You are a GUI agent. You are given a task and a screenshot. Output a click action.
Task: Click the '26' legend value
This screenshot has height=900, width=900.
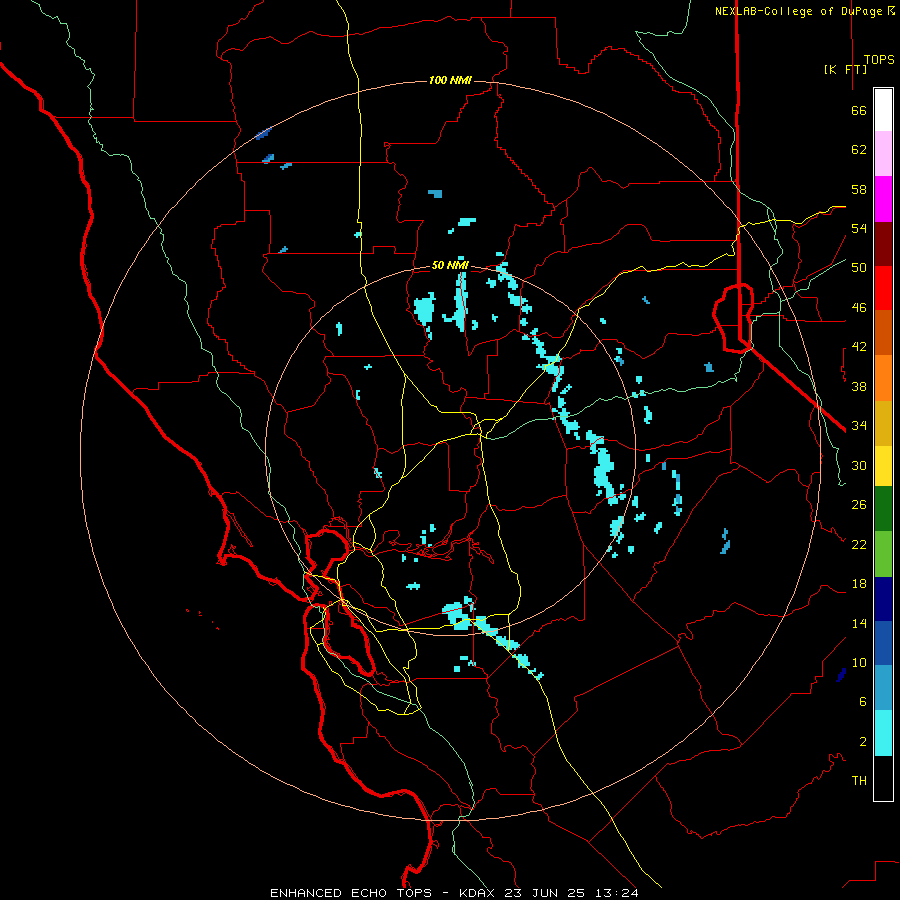[x=859, y=505]
